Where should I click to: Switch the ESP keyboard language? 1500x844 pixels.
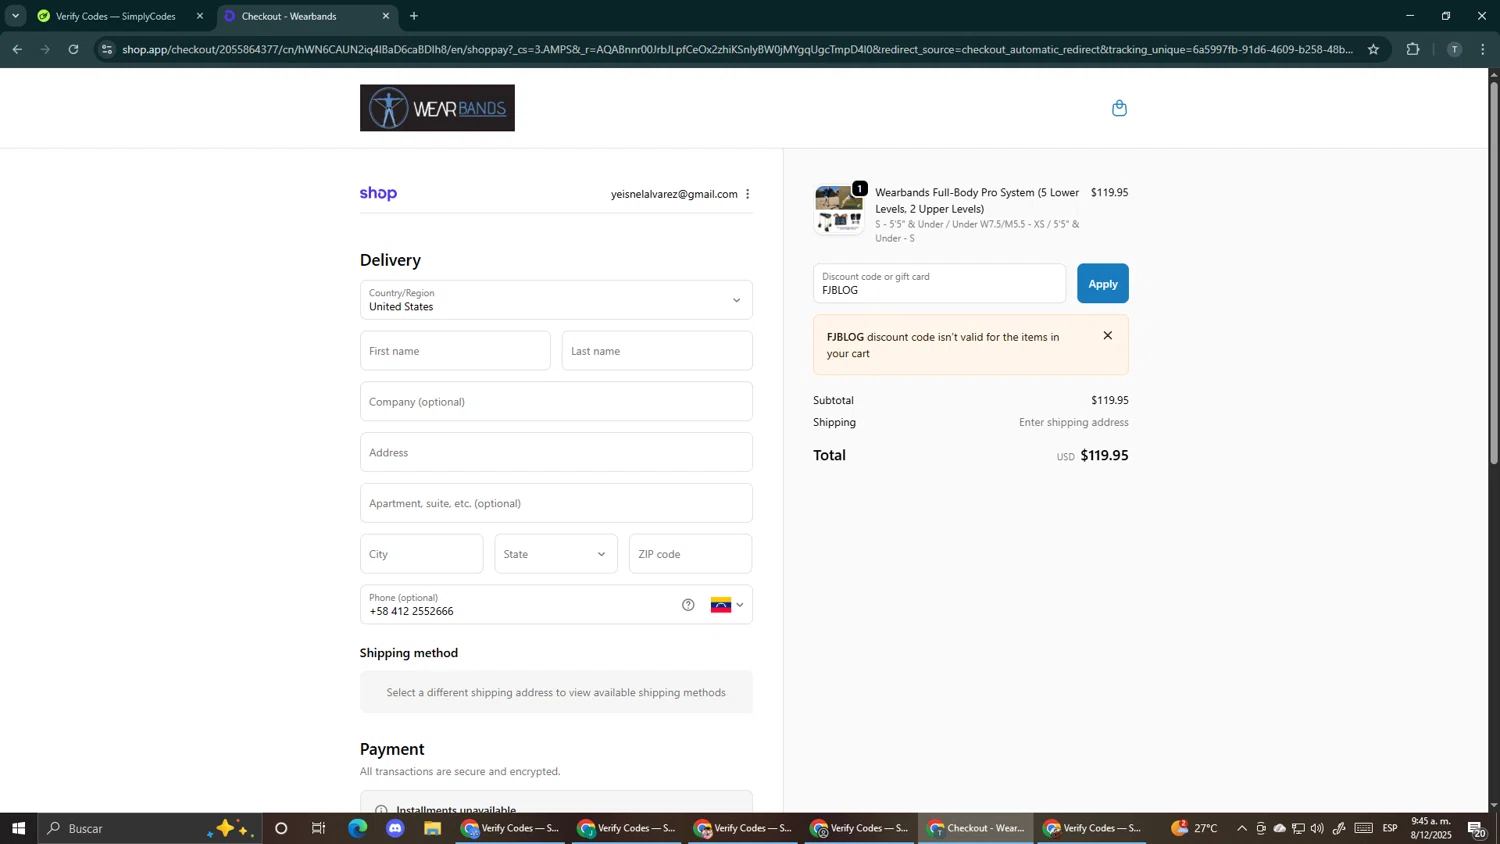click(x=1390, y=828)
